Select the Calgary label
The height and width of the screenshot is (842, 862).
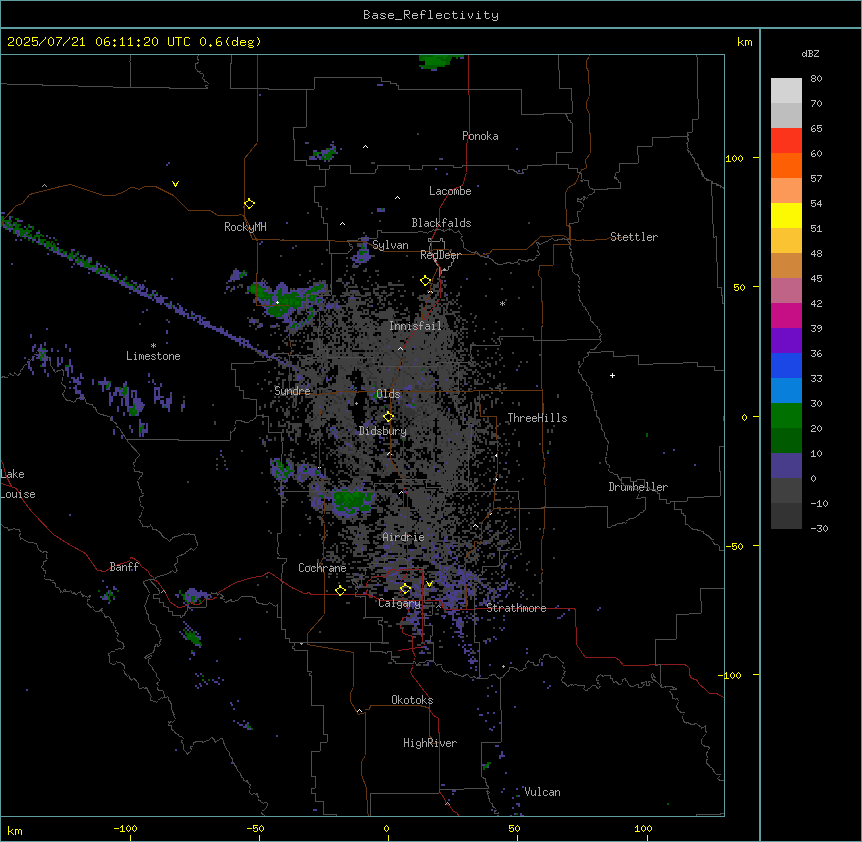[399, 603]
